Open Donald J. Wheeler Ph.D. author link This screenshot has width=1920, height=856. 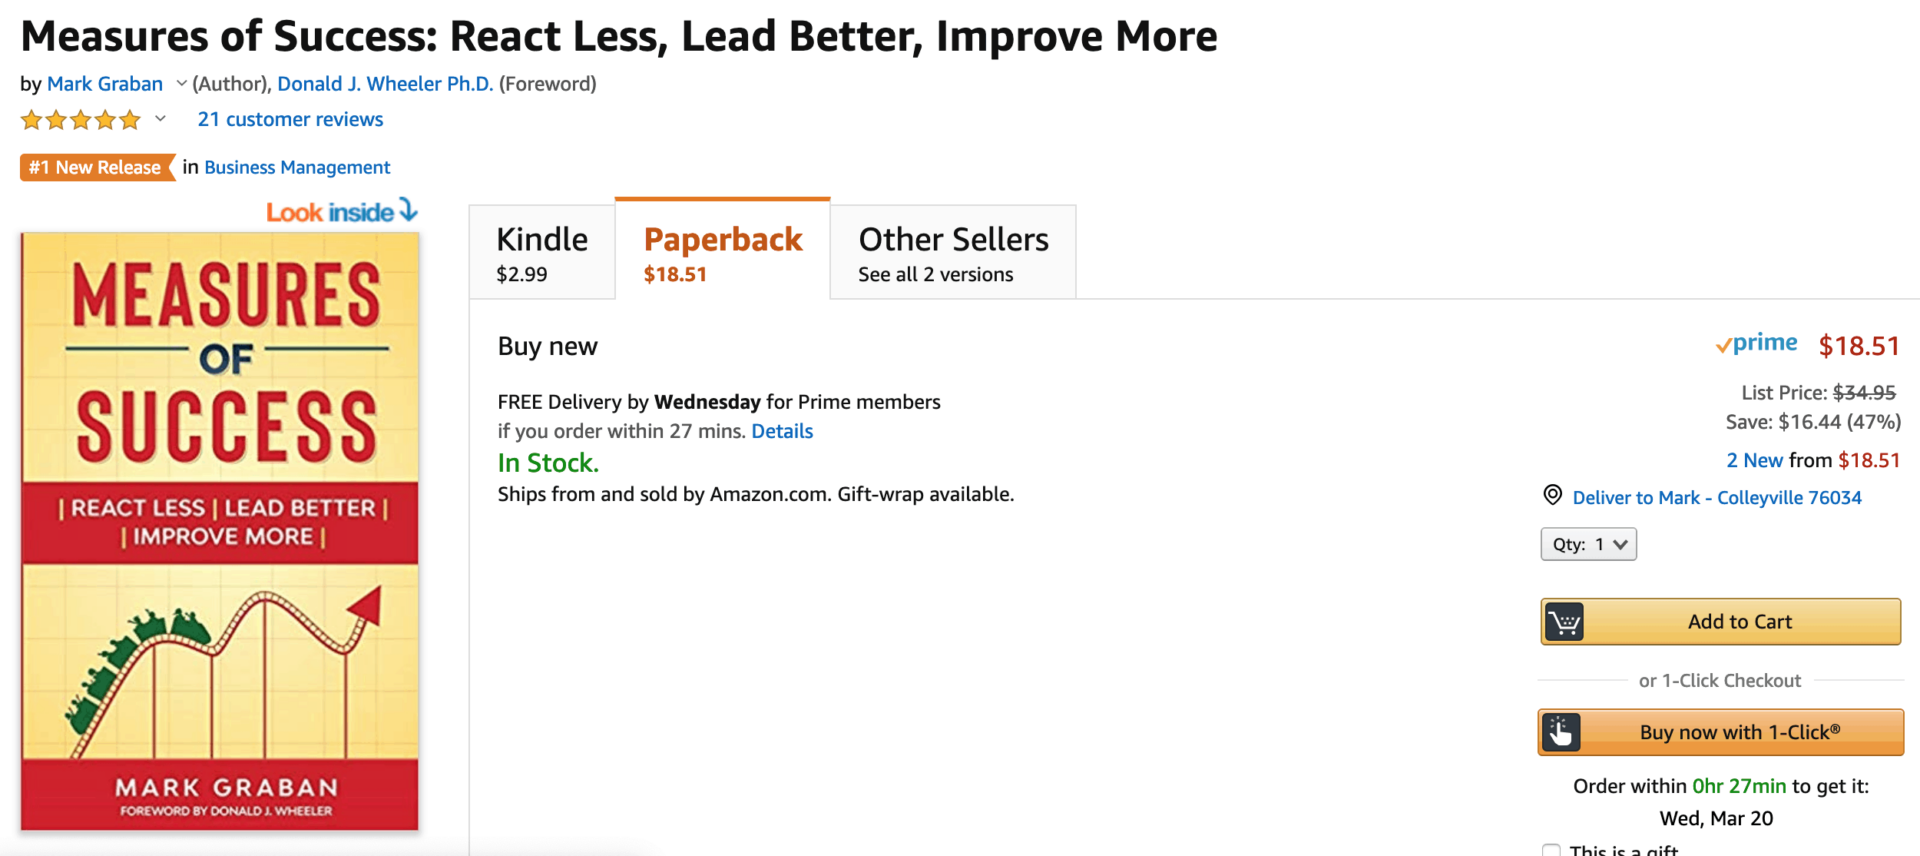[385, 84]
